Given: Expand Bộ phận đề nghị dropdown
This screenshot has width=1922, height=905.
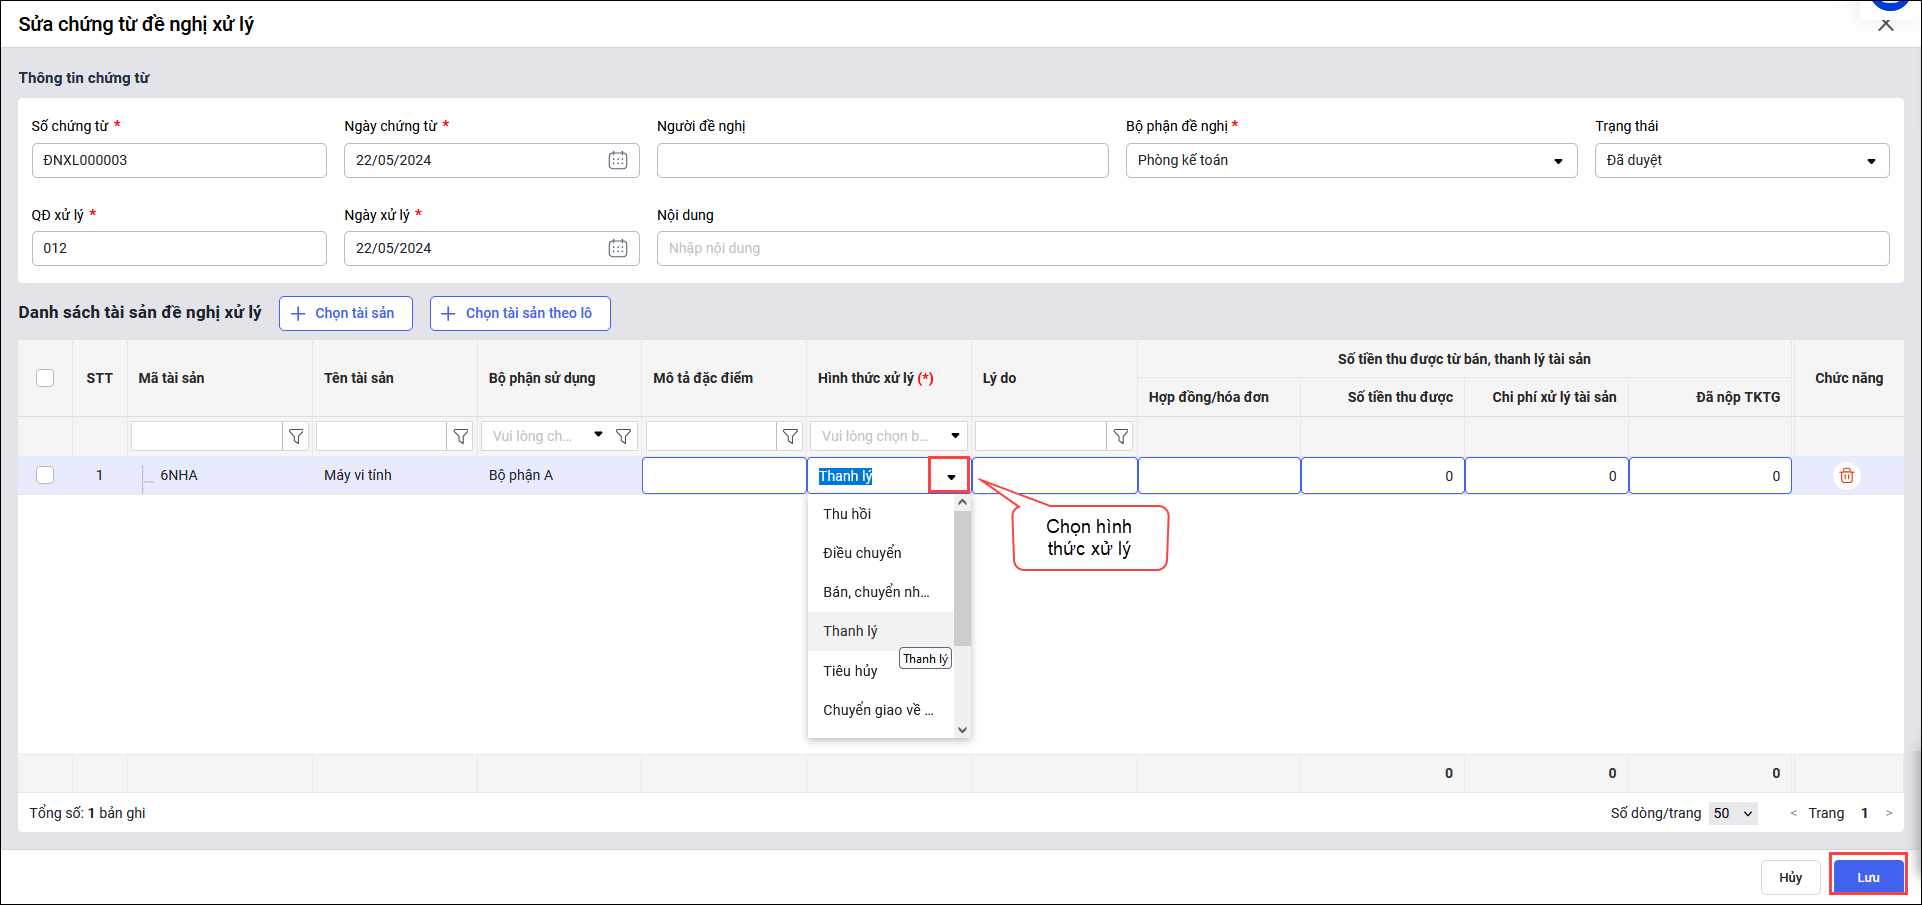Looking at the screenshot, I should [x=1557, y=161].
